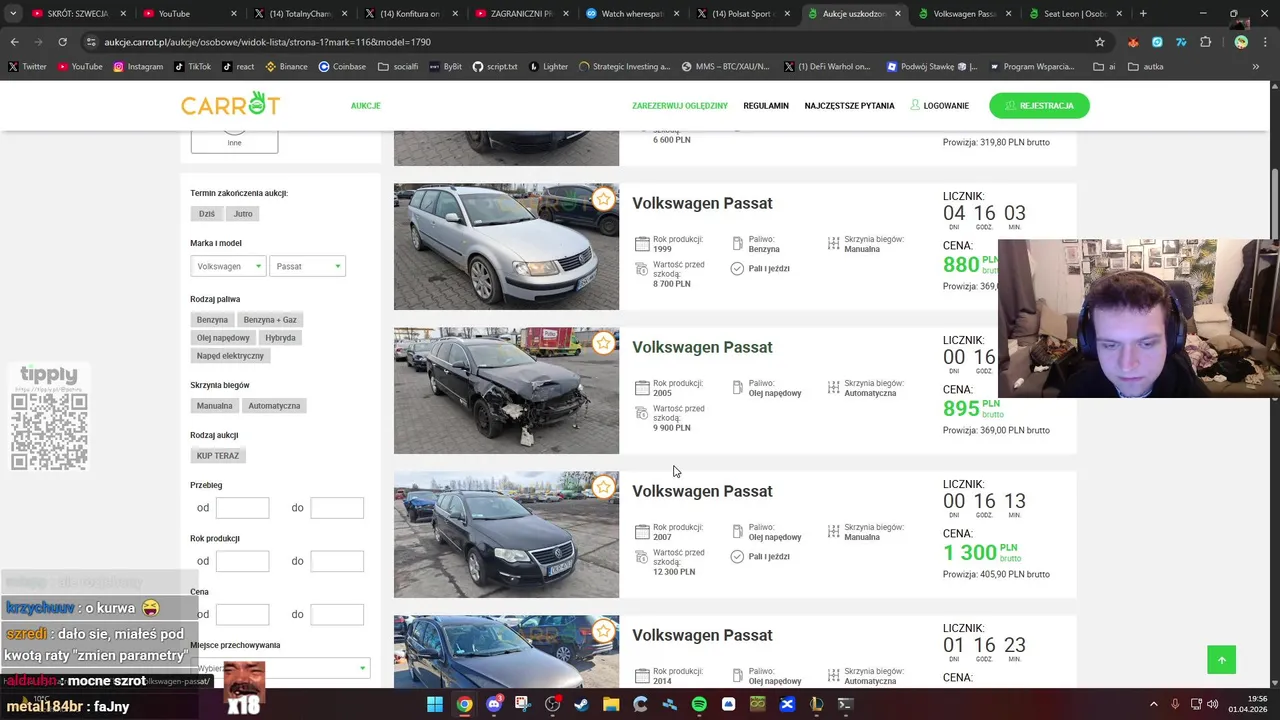Switch to the Seat Leon browser tab
The image size is (1280, 720).
coord(1075,14)
